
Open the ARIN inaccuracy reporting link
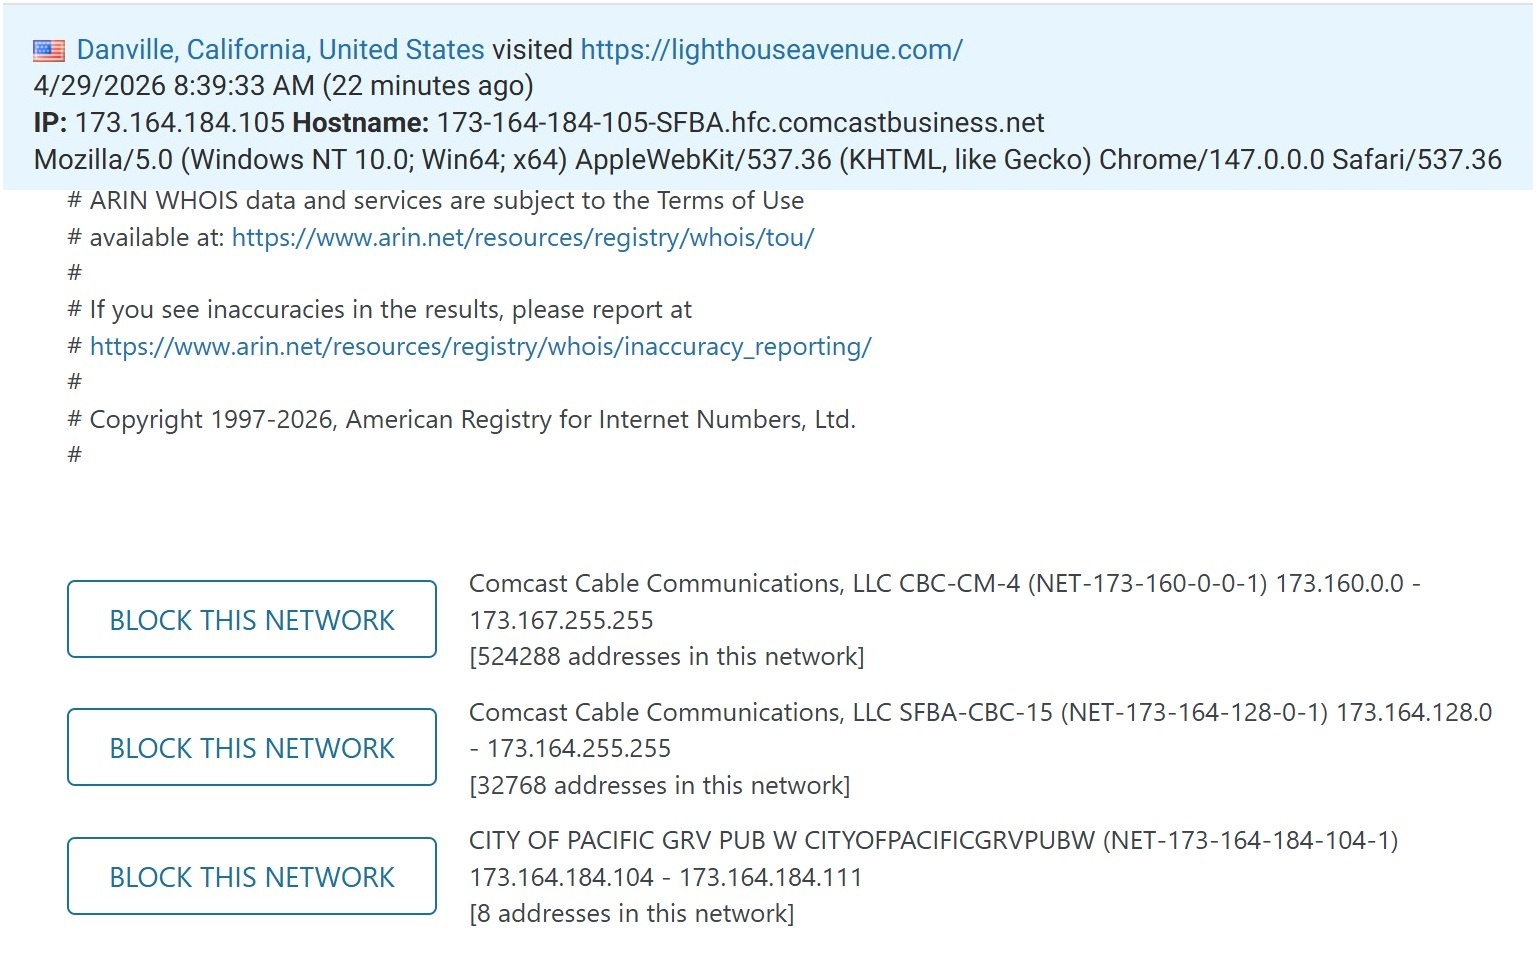click(480, 347)
